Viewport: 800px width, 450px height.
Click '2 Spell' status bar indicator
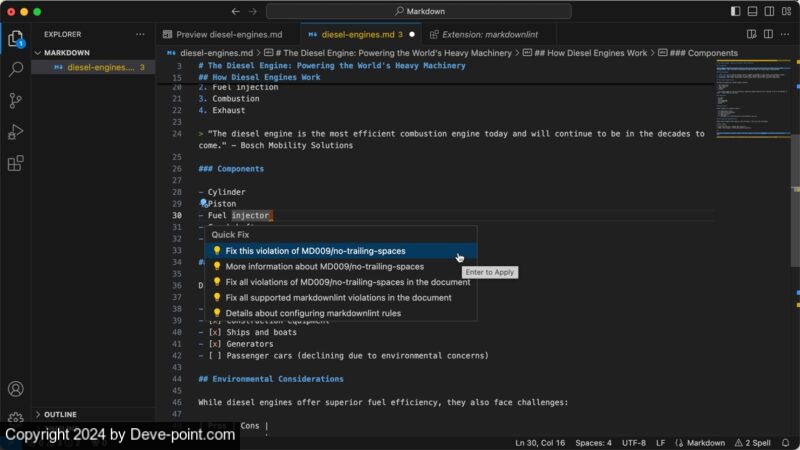tap(753, 442)
